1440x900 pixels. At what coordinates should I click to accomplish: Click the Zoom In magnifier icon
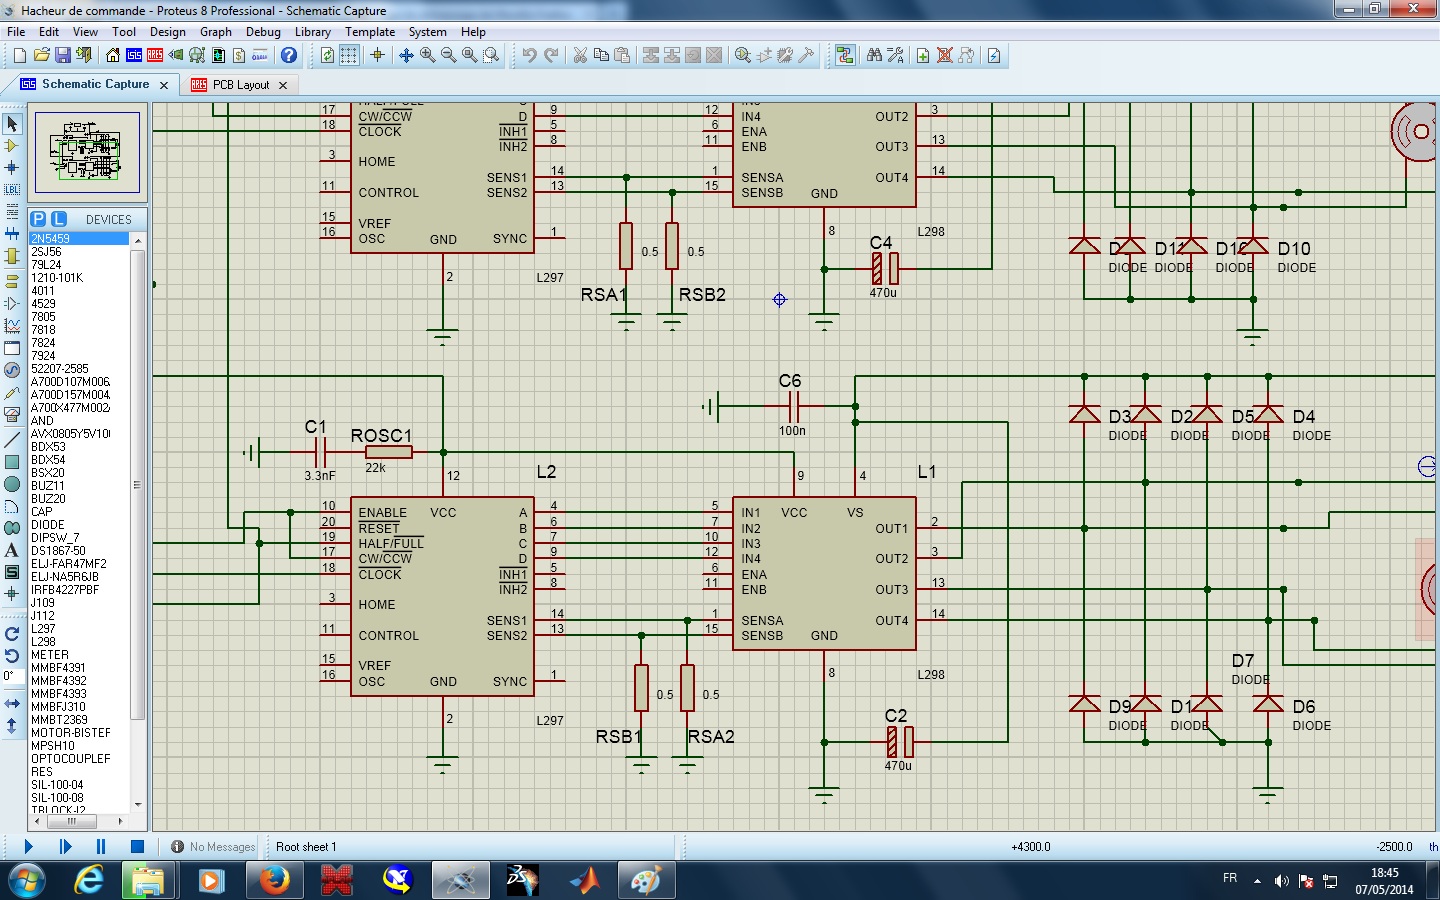tap(428, 55)
